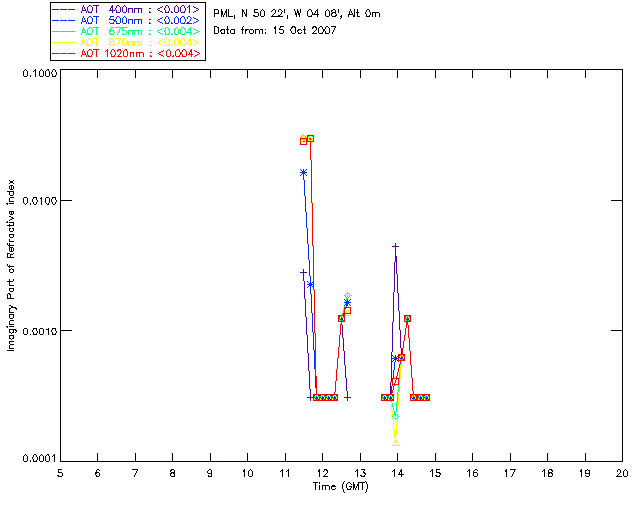Select the yellow triangle lowest data point
The height and width of the screenshot is (512, 640).
tap(395, 443)
